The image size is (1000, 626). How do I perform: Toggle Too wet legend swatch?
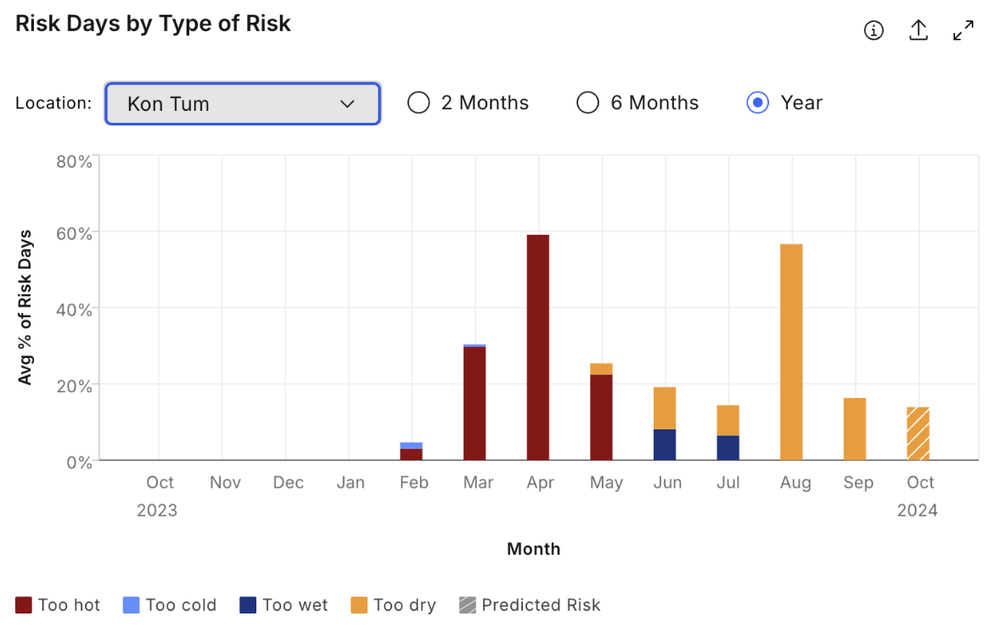tap(248, 605)
